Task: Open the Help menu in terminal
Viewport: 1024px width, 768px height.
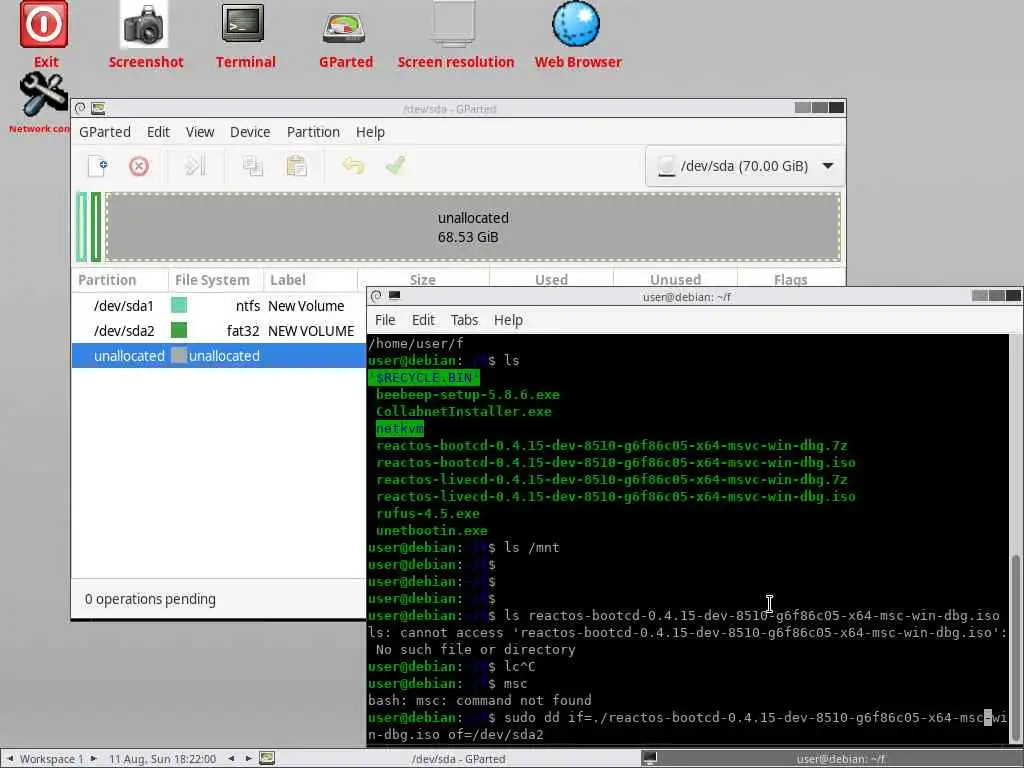Action: coord(507,320)
